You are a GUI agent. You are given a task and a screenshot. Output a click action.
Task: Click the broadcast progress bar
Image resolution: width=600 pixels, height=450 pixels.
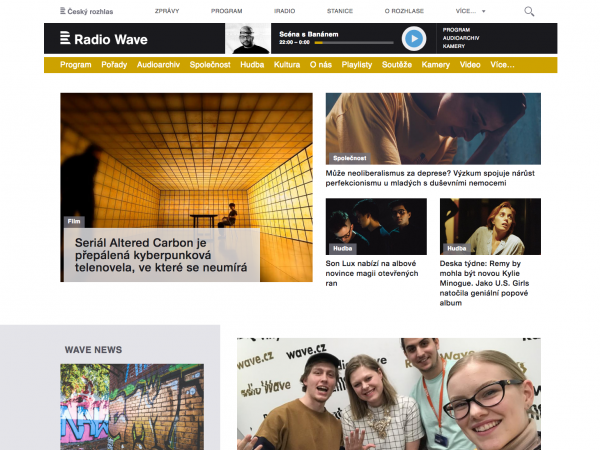coord(354,43)
